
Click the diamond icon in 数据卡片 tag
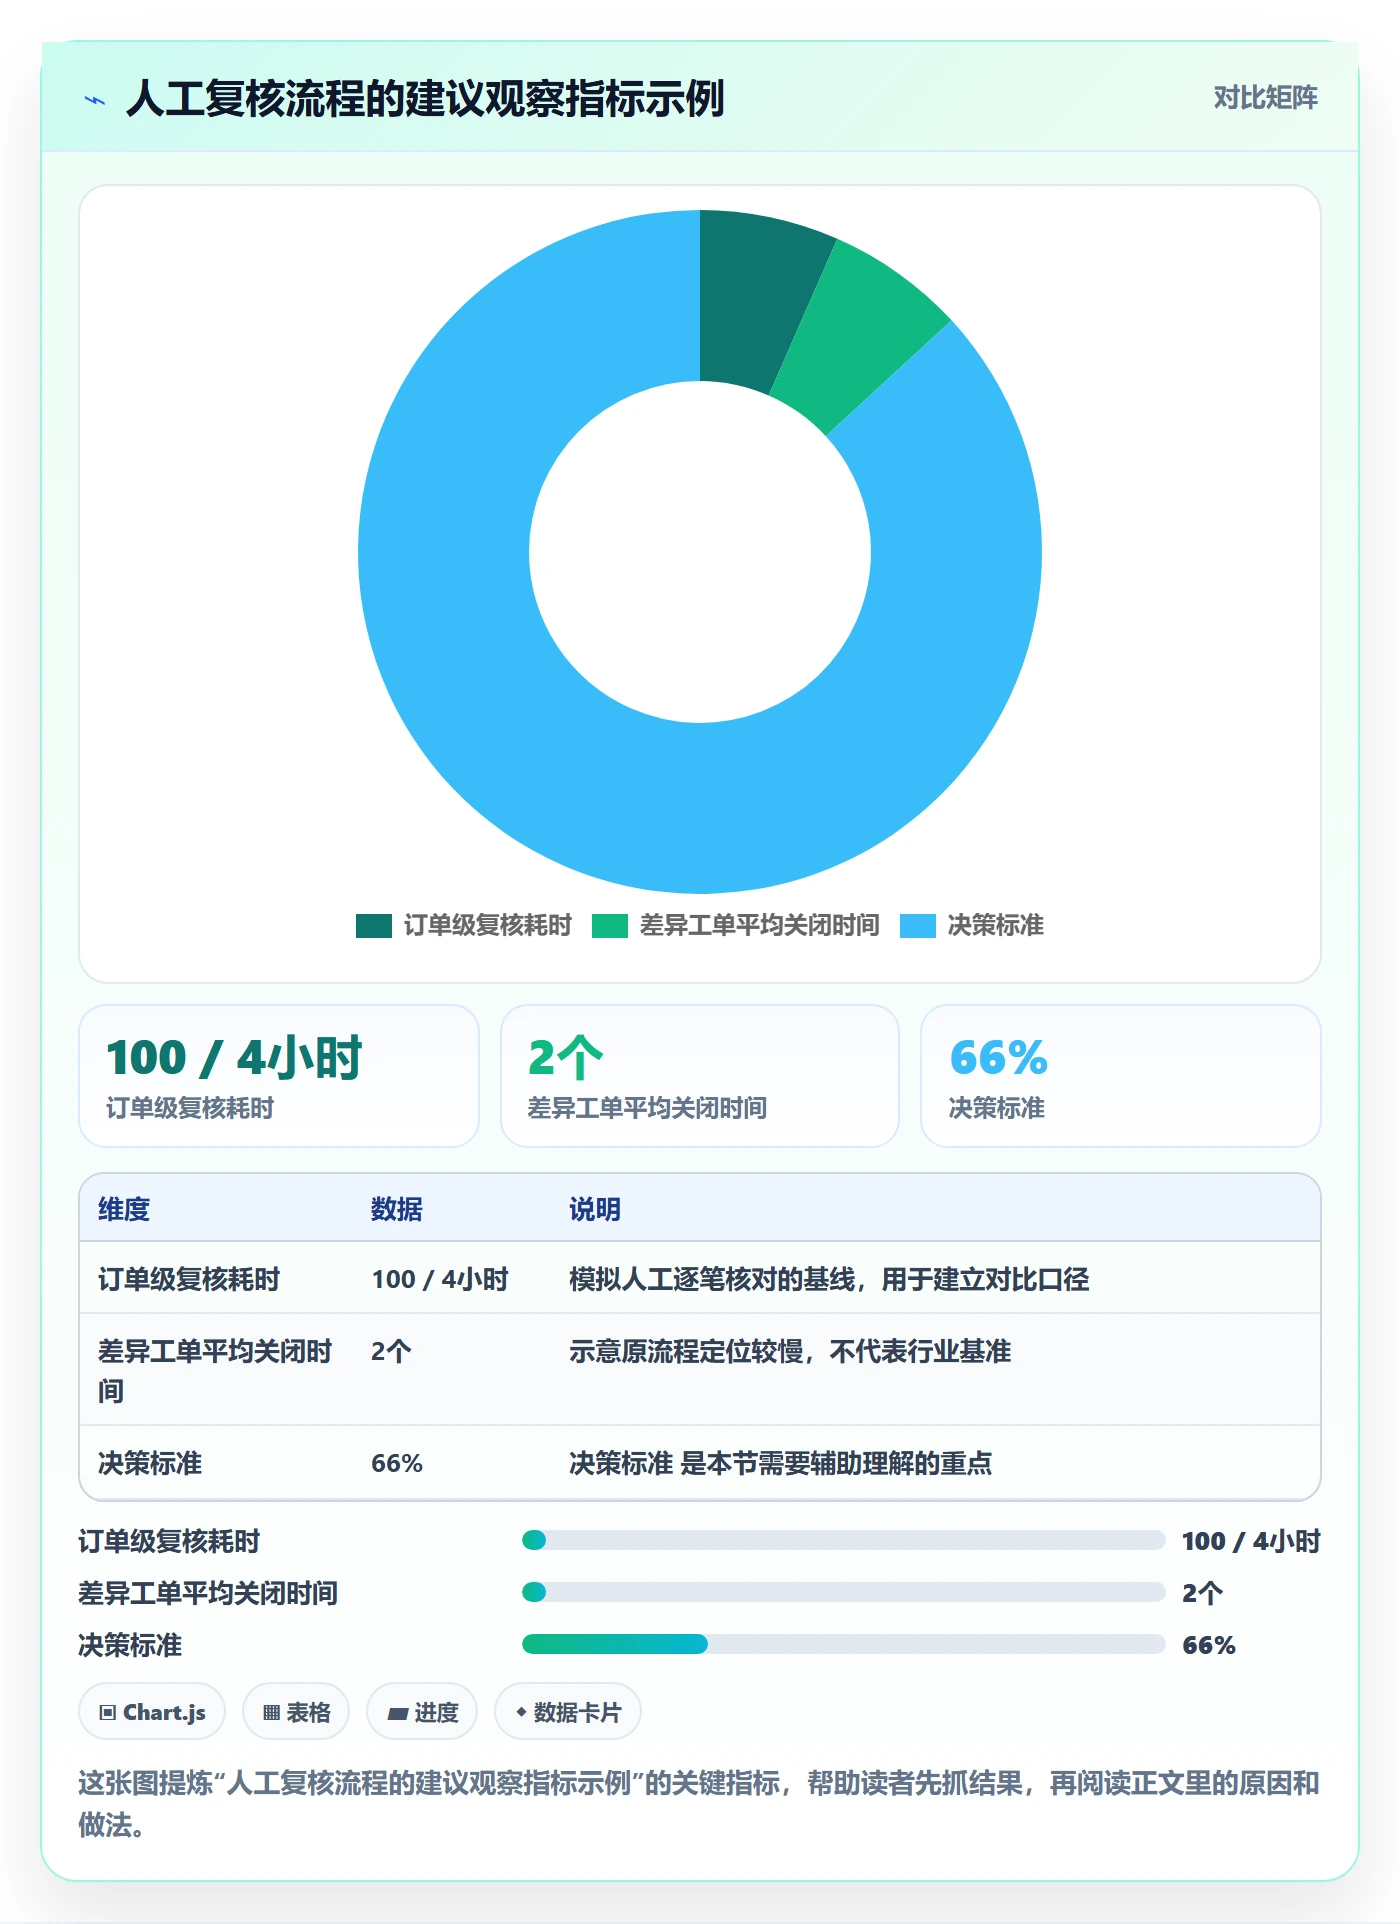521,1712
